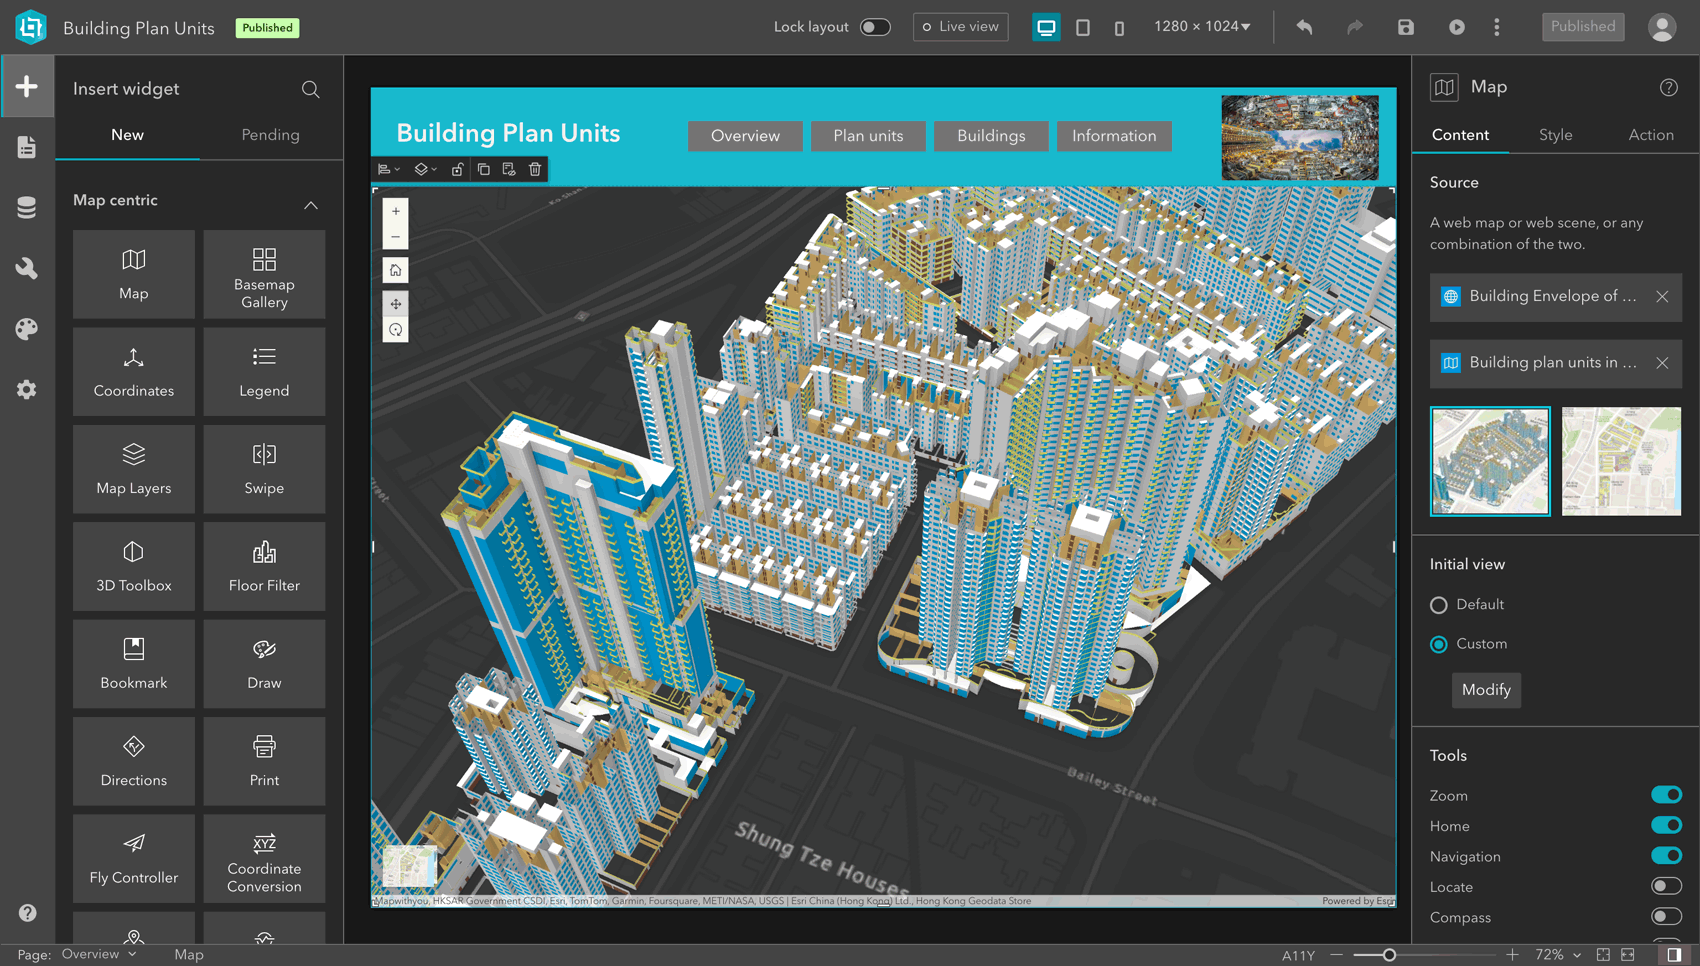Image resolution: width=1700 pixels, height=966 pixels.
Task: Insert the Fly Controller widget
Action: pyautogui.click(x=133, y=858)
